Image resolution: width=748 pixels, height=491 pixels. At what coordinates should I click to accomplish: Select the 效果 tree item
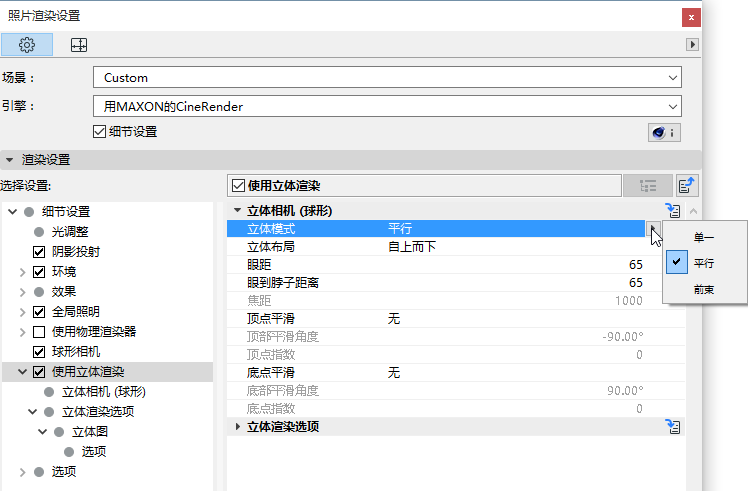click(x=63, y=292)
